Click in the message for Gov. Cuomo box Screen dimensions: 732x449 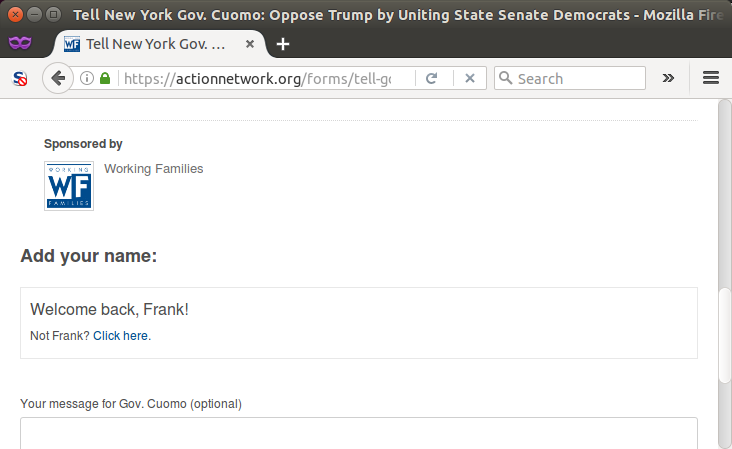[359, 433]
